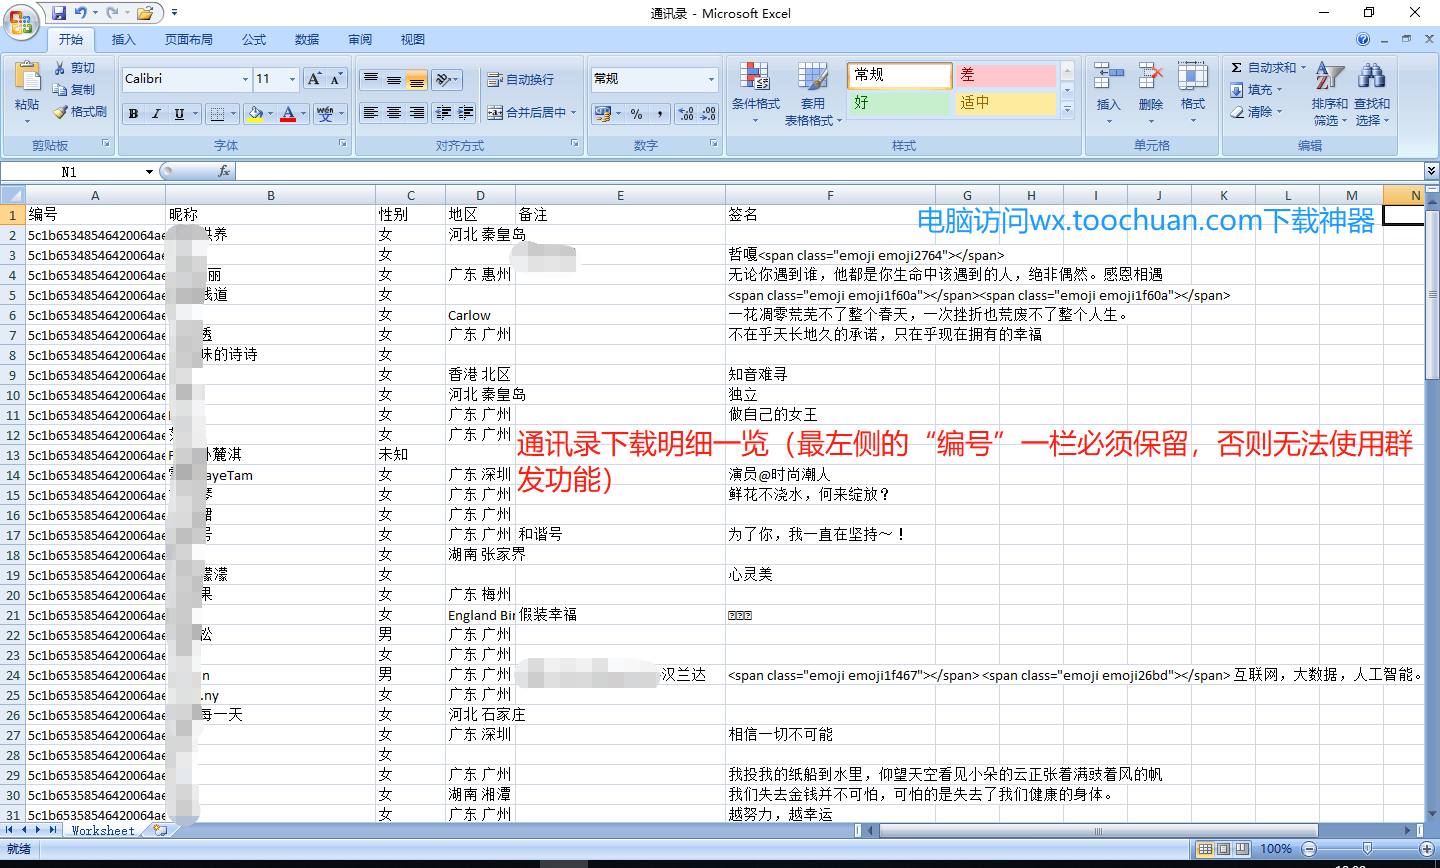
Task: Decrease indent
Action: (443, 113)
